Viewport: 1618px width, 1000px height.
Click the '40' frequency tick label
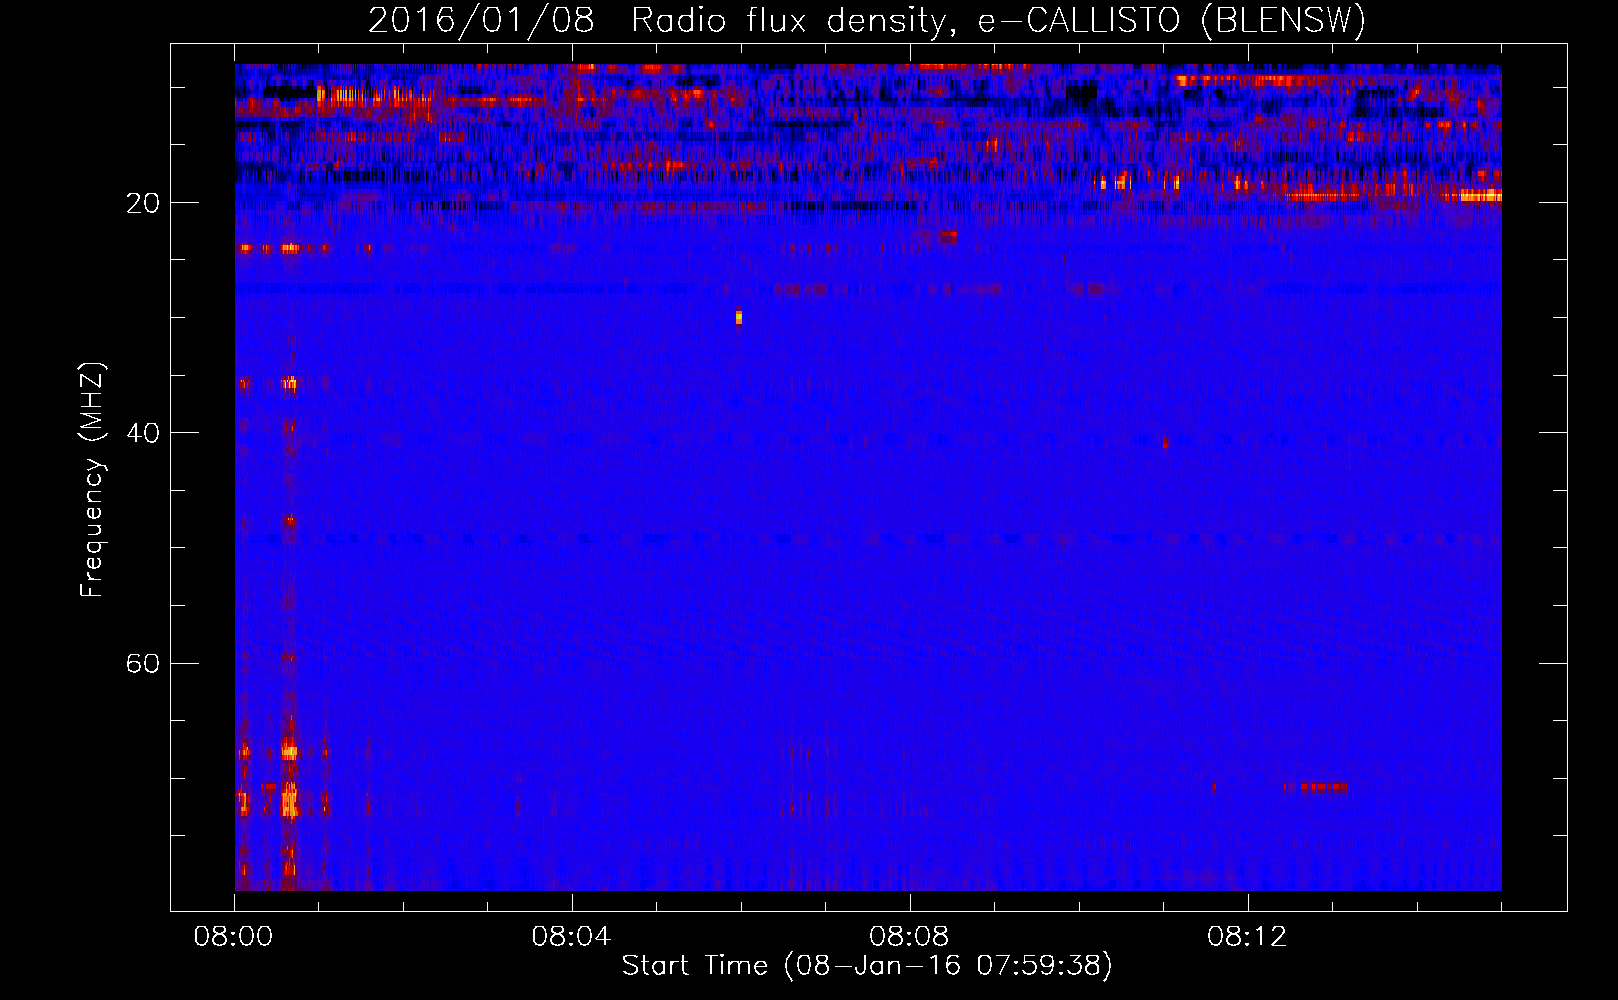[143, 434]
